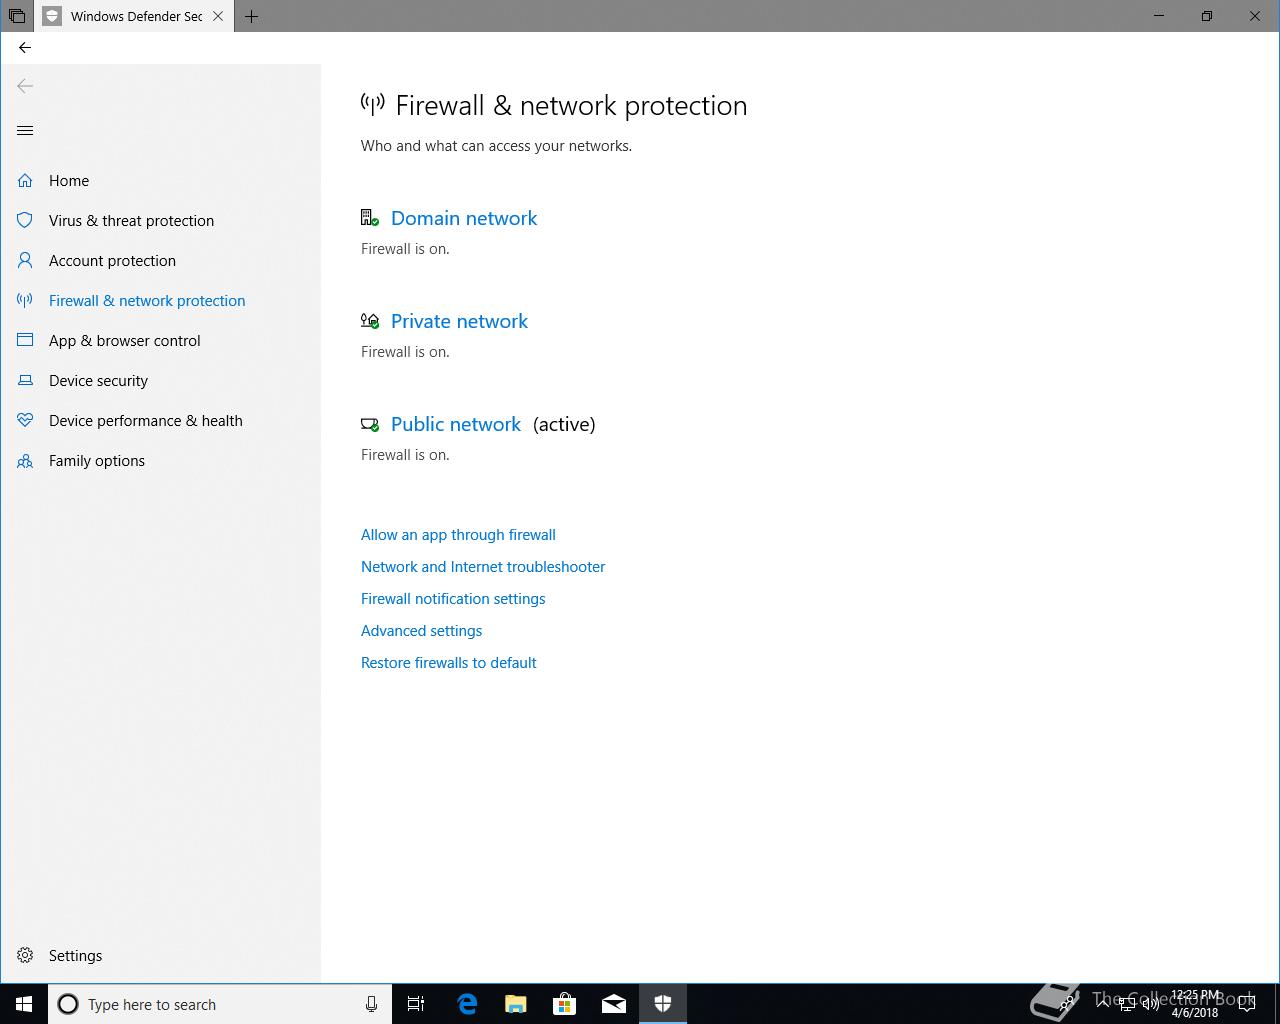This screenshot has height=1024, width=1280.
Task: Click the Domain network building icon
Action: [370, 218]
